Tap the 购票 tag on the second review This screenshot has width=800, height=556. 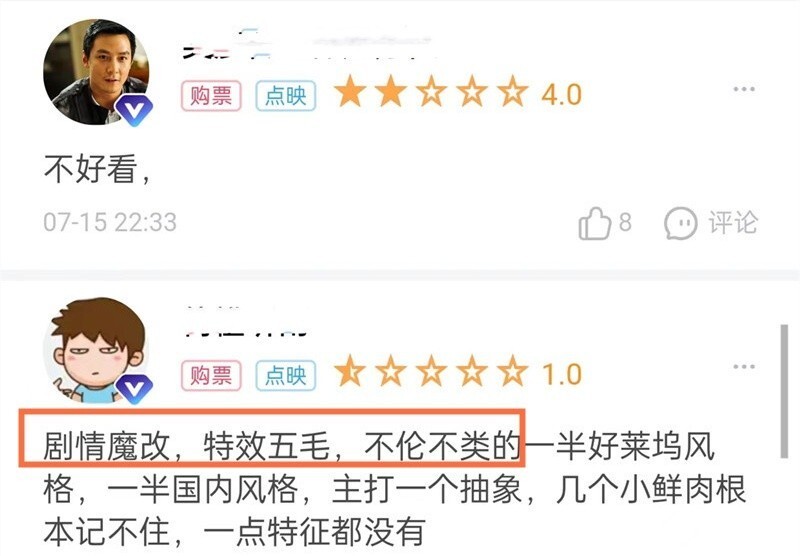(211, 375)
